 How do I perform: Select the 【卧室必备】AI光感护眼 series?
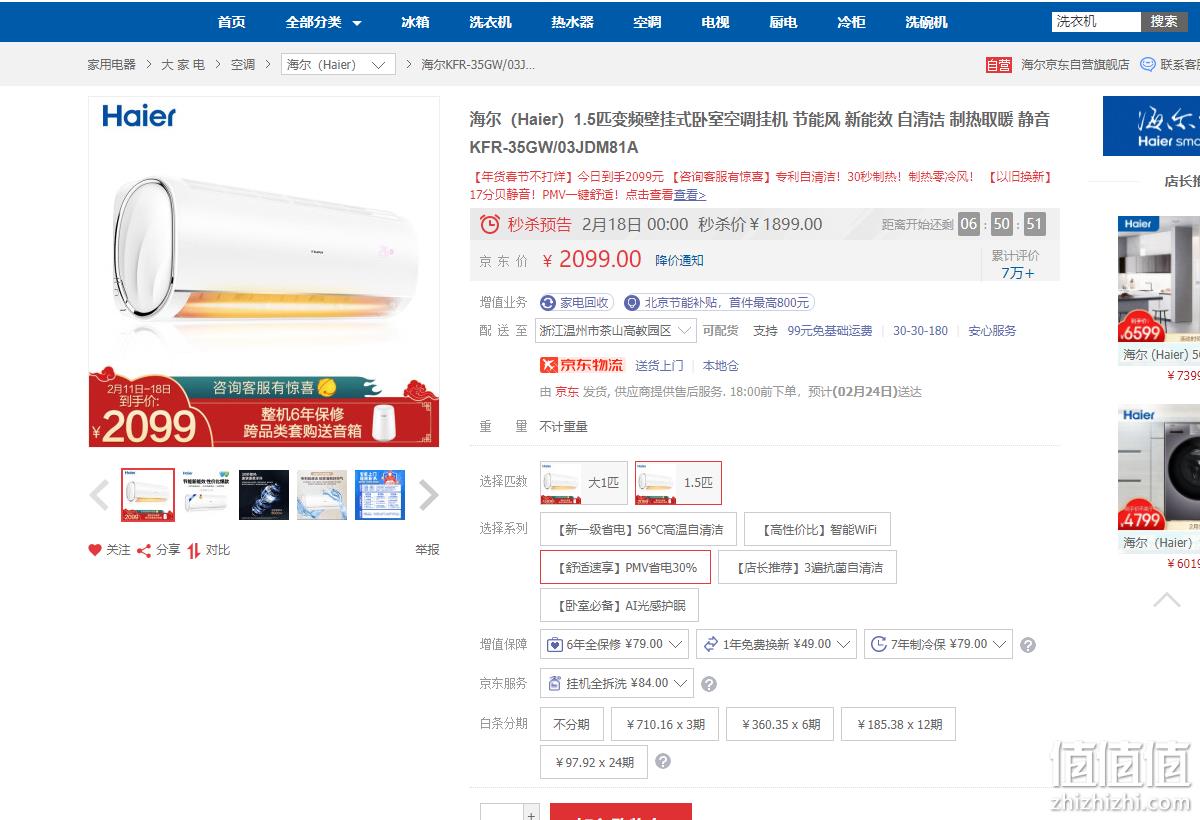point(619,605)
